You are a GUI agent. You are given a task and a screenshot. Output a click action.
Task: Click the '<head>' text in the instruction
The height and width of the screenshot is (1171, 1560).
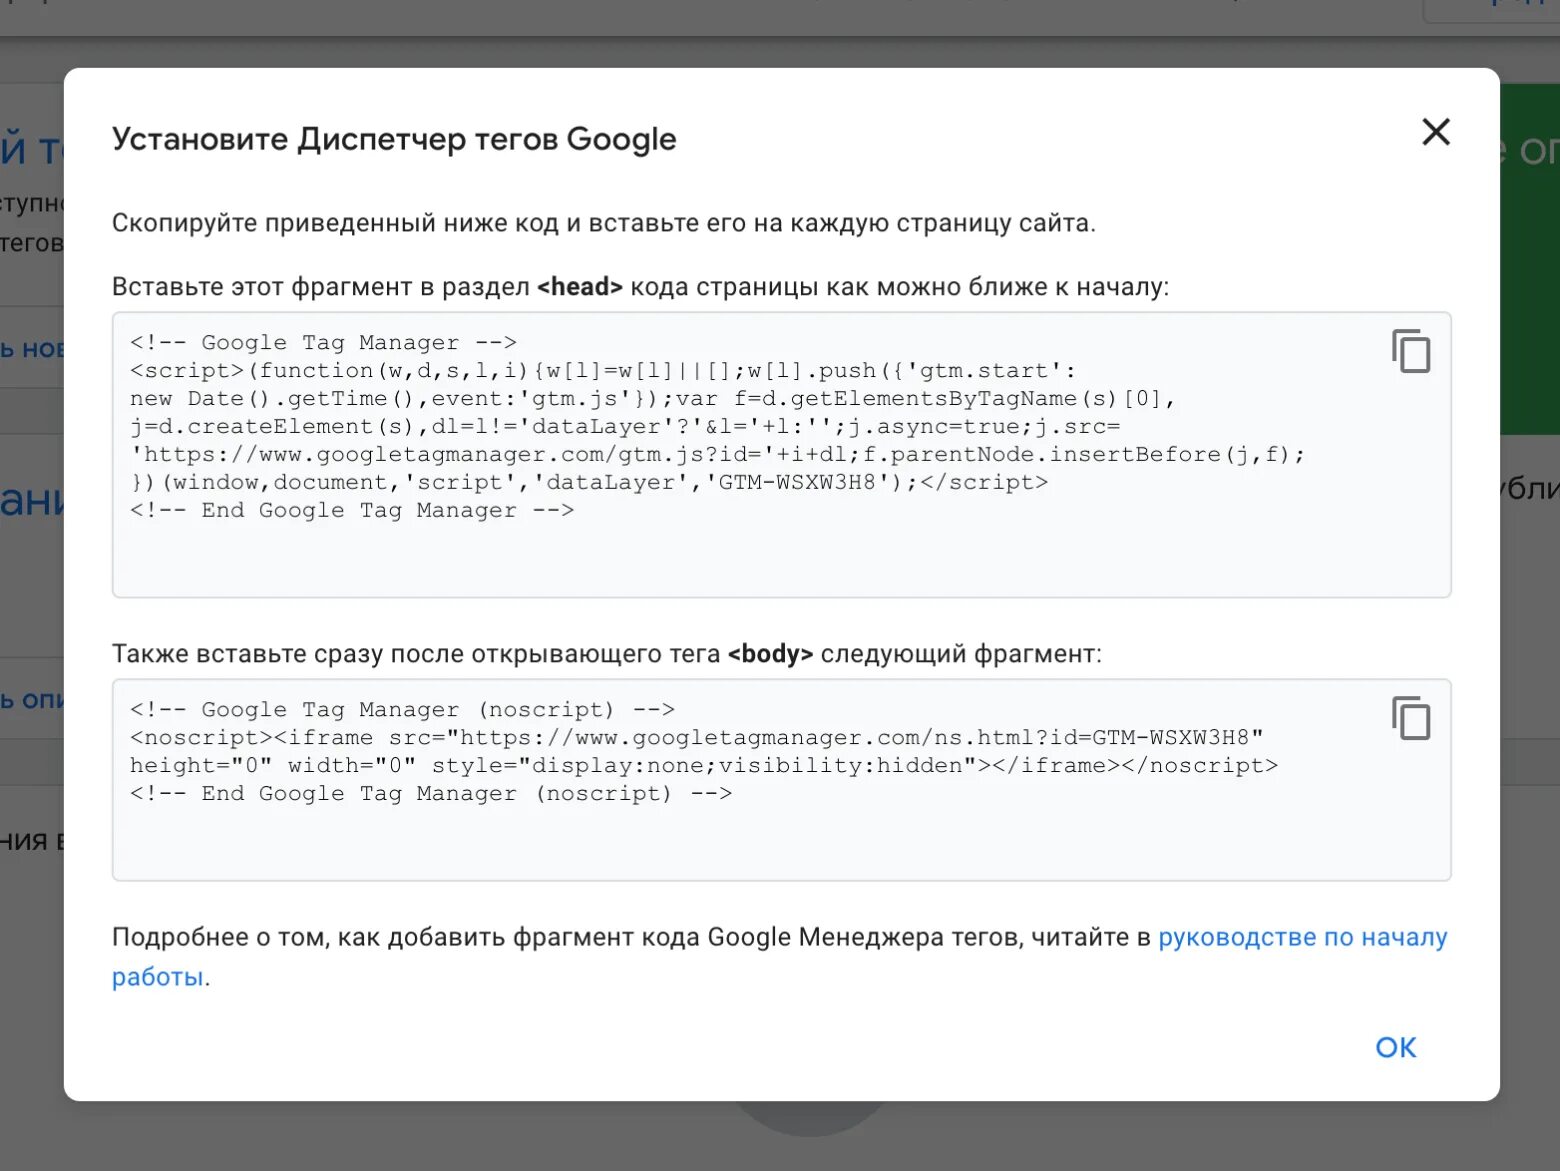pos(580,287)
